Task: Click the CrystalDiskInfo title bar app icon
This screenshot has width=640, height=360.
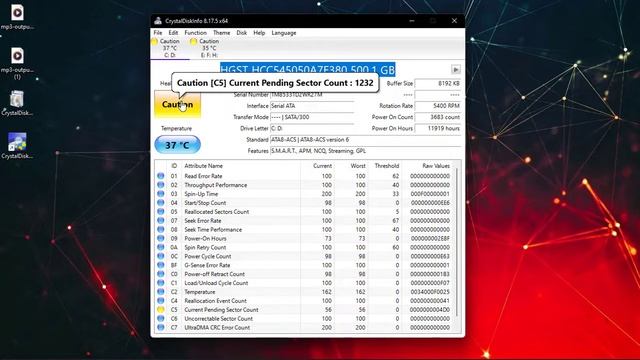Action: (x=158, y=21)
